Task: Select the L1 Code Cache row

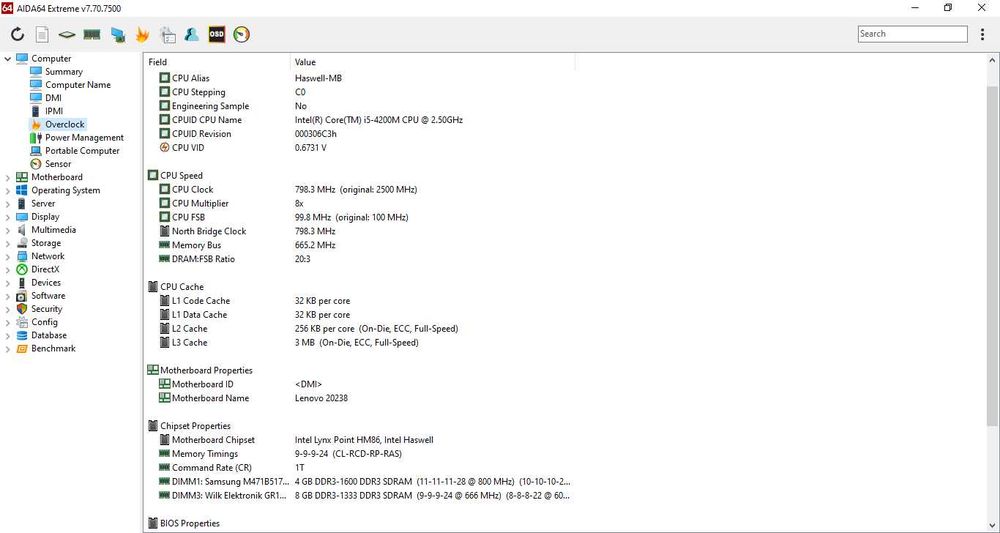Action: (360, 301)
